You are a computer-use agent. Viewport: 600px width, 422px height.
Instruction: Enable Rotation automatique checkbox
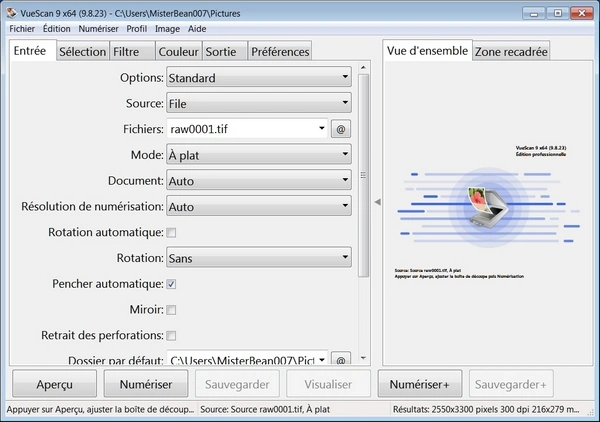tap(171, 232)
